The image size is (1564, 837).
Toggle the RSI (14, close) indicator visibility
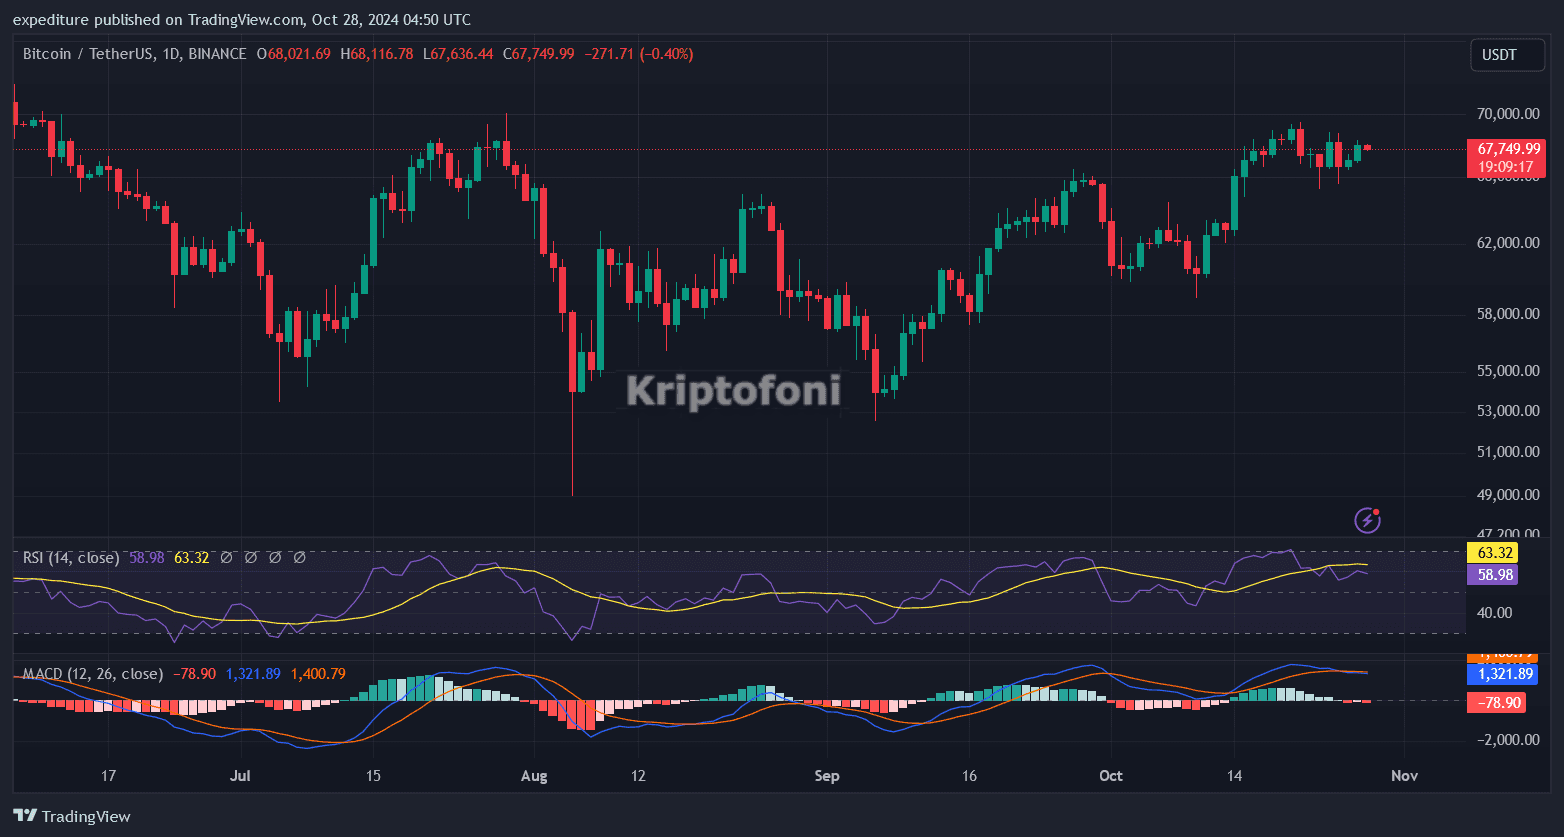coord(70,557)
